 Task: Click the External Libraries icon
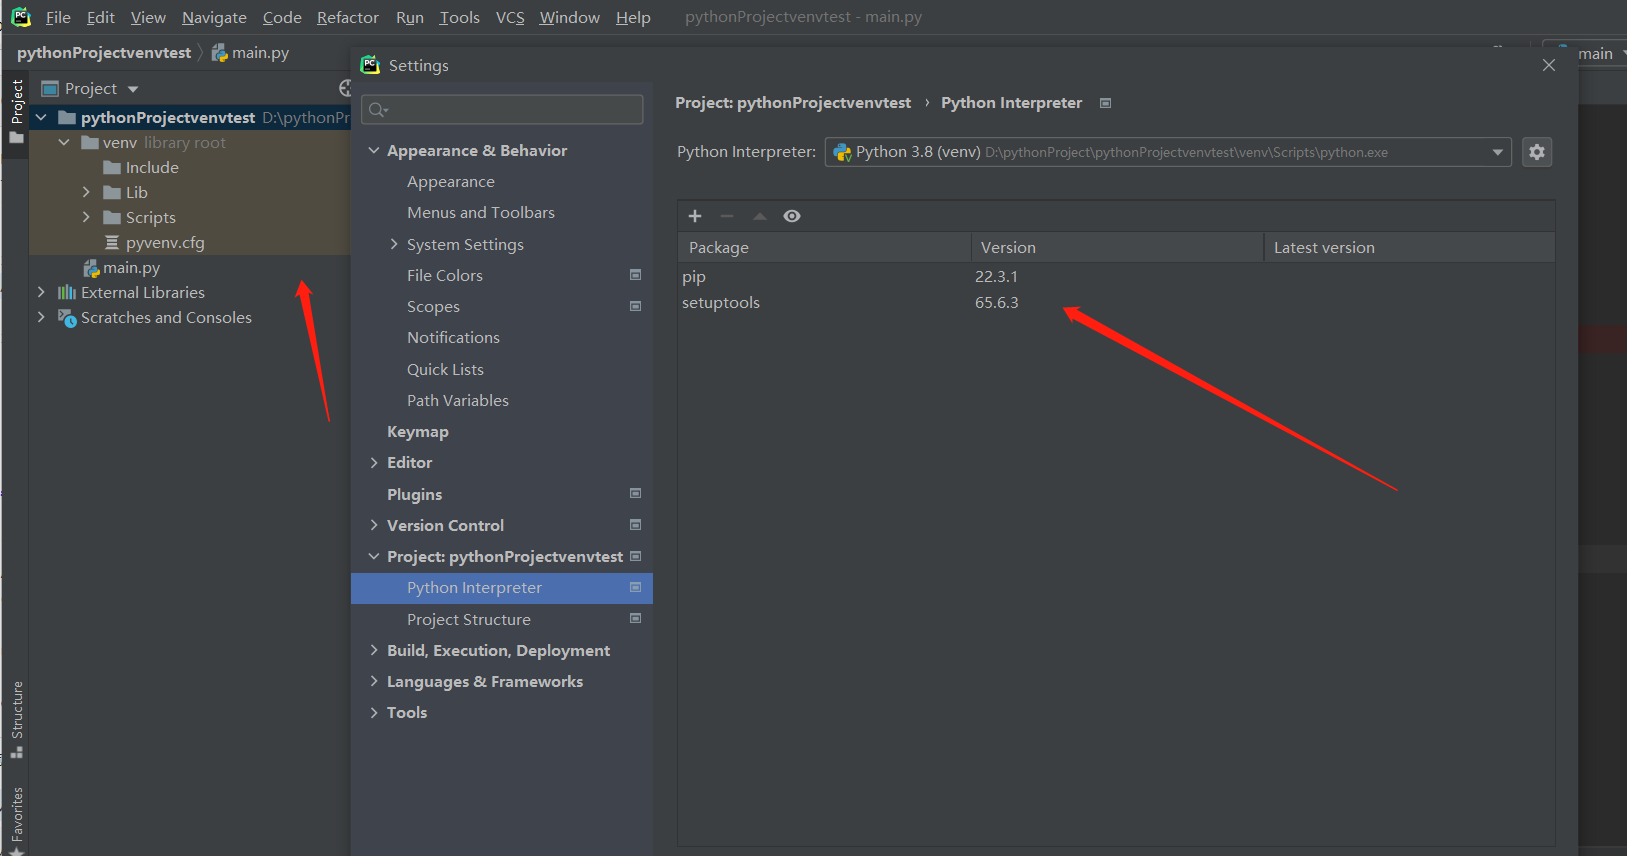(67, 293)
